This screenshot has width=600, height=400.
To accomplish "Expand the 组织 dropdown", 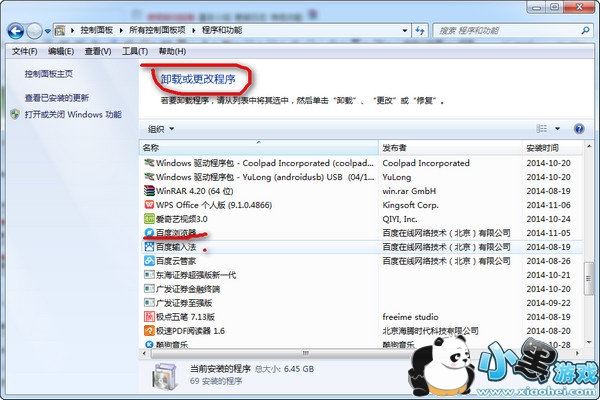I will click(x=161, y=129).
